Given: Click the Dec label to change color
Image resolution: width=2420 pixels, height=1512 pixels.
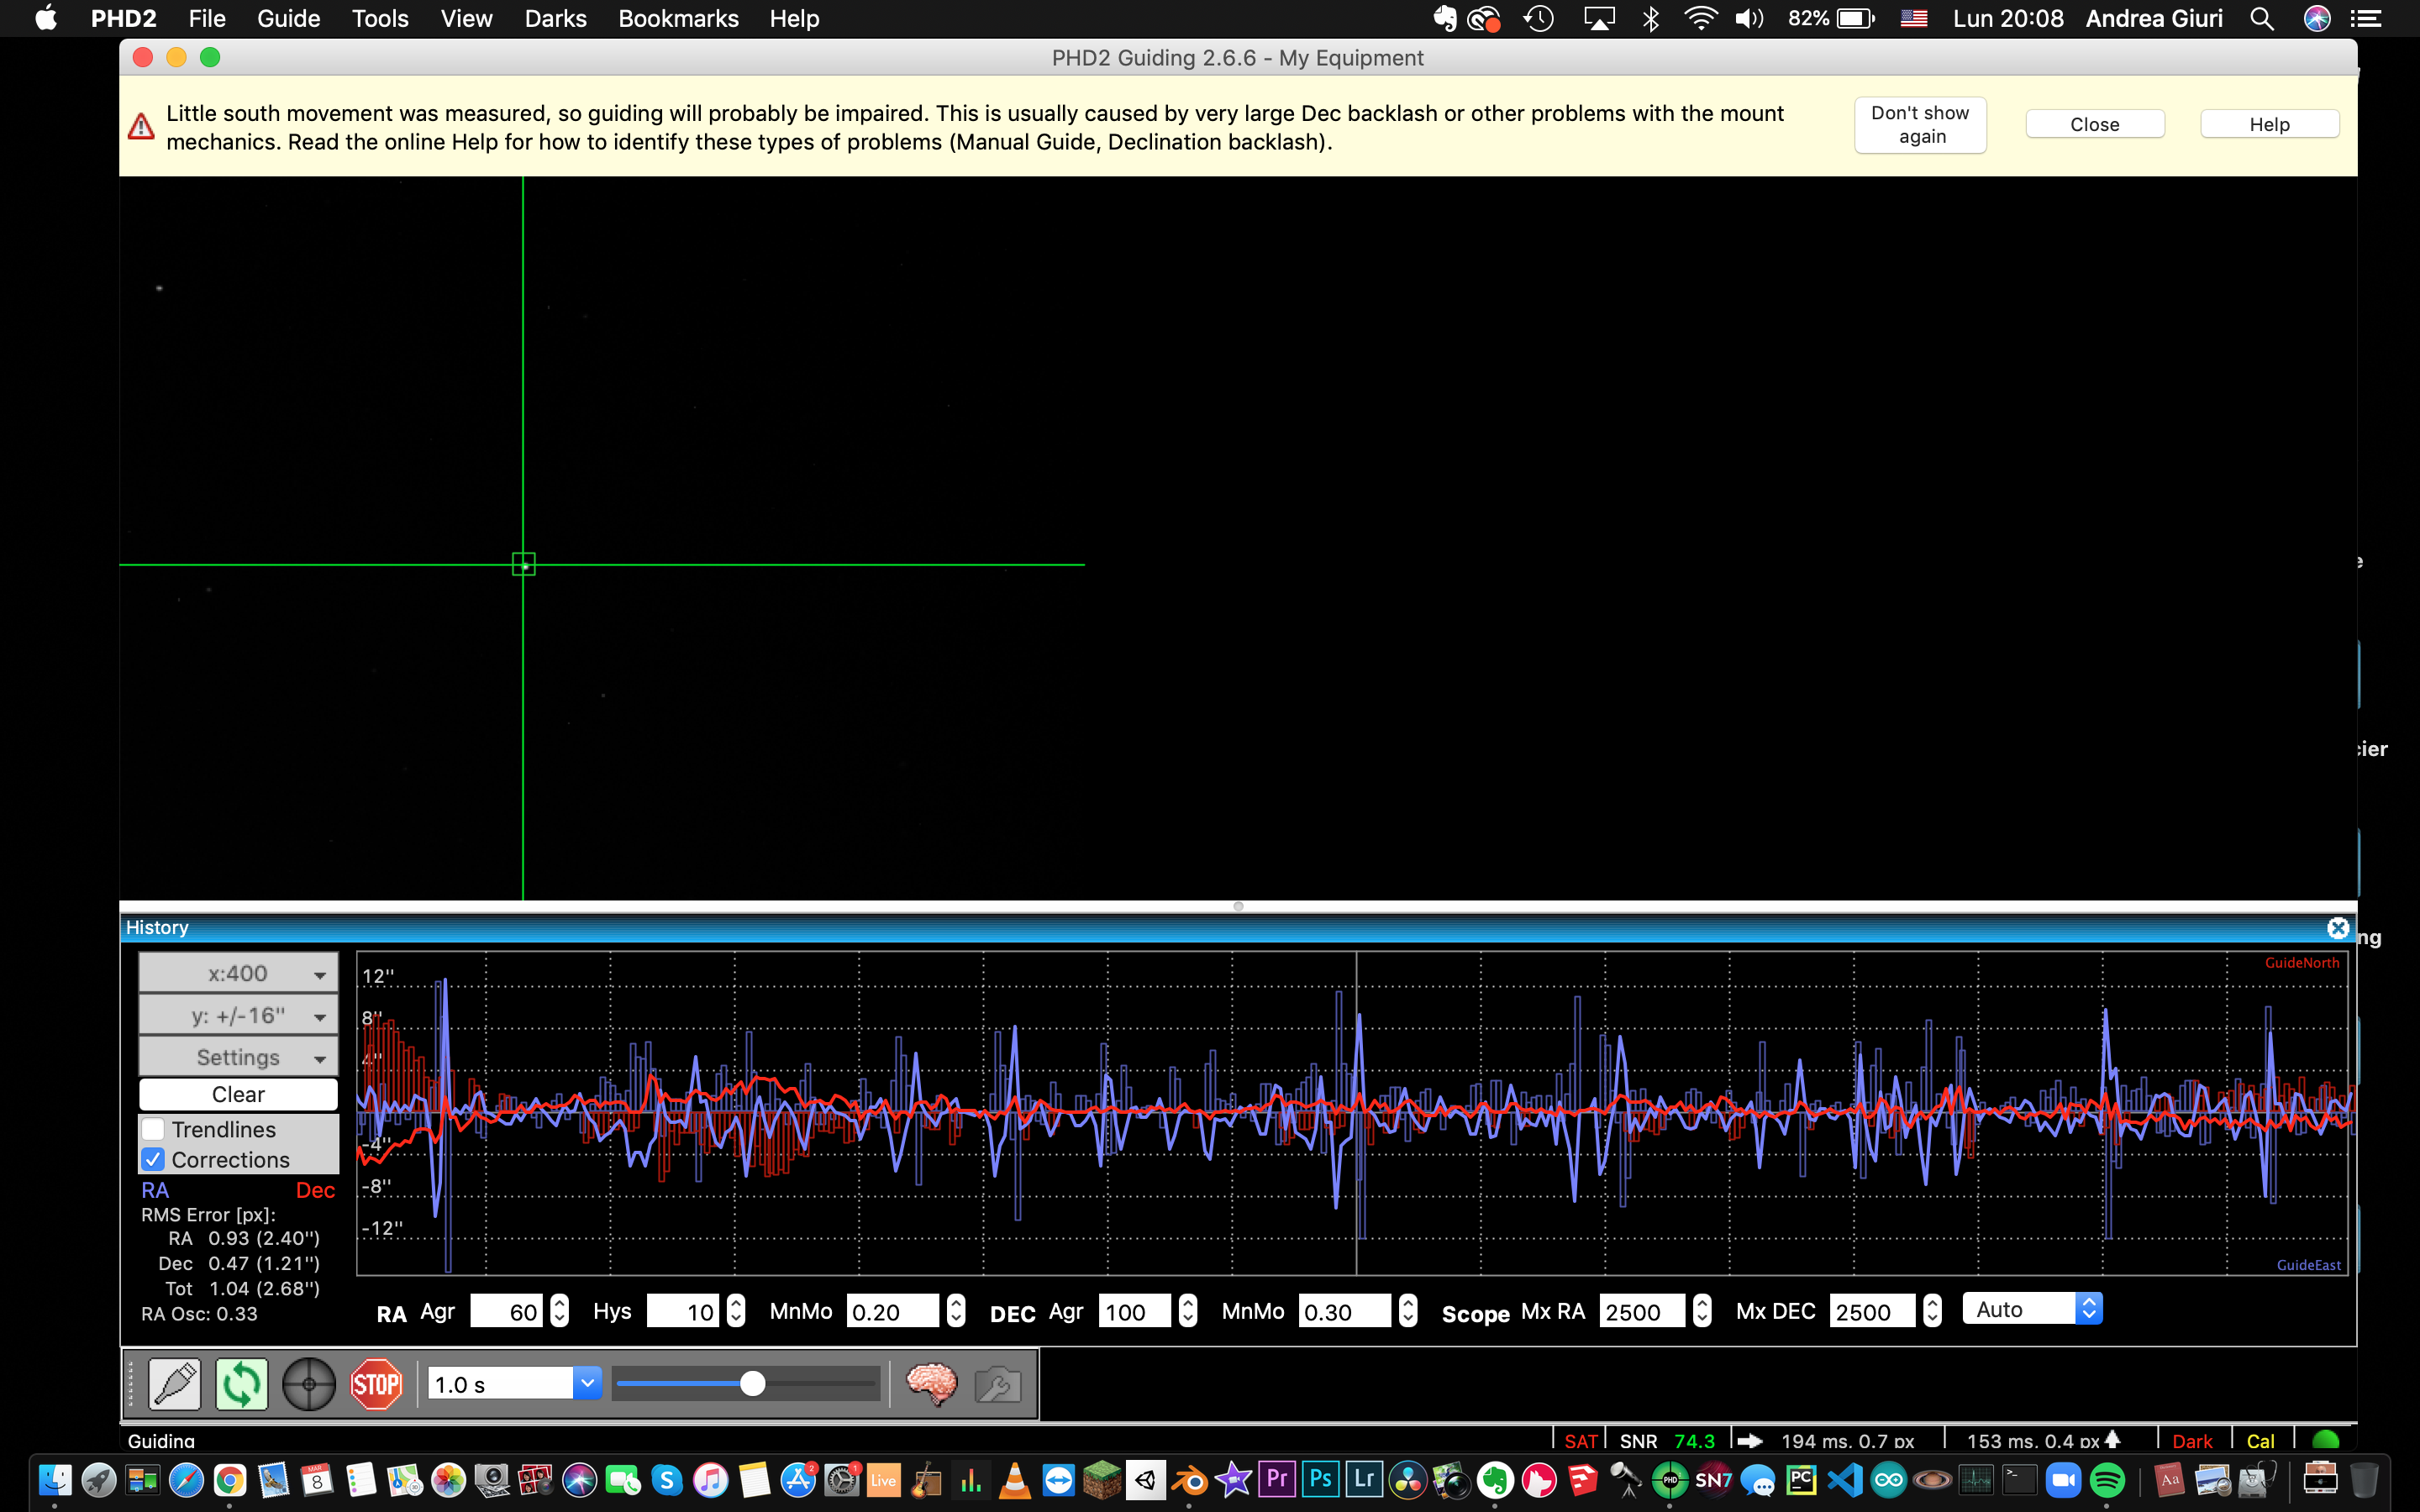Looking at the screenshot, I should tap(315, 1190).
